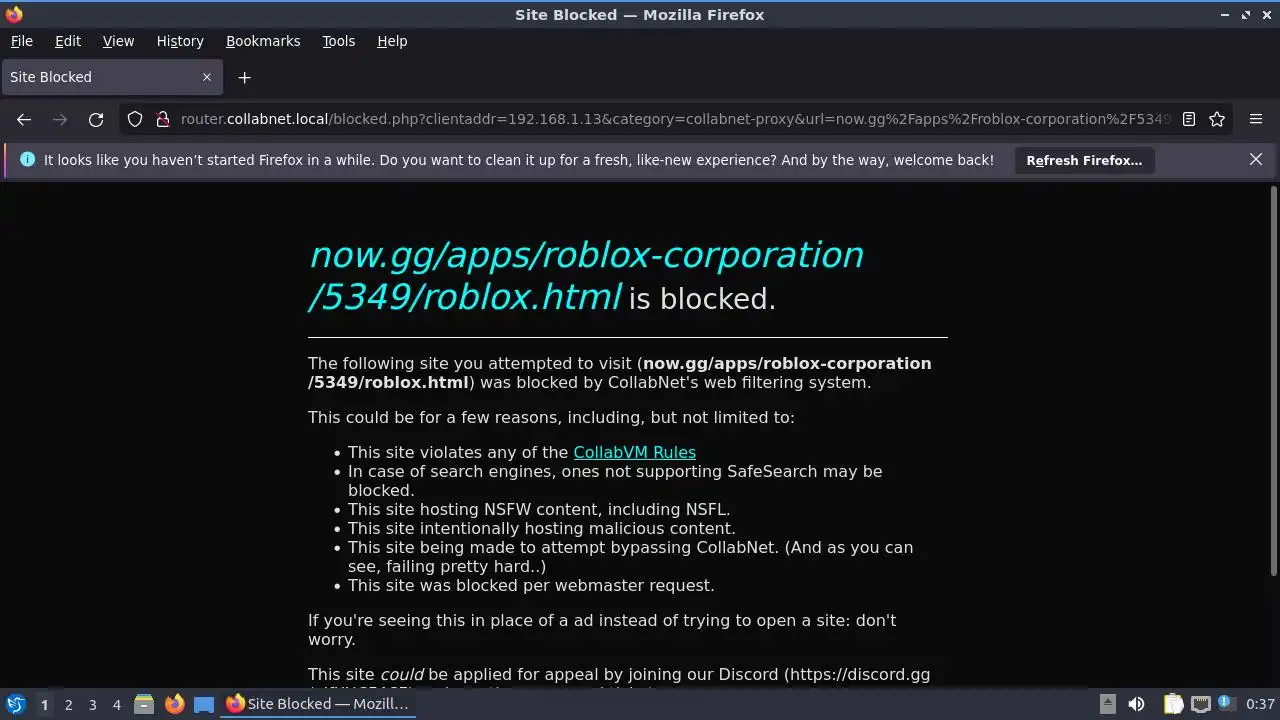Open the File menu
This screenshot has width=1280, height=720.
click(21, 41)
